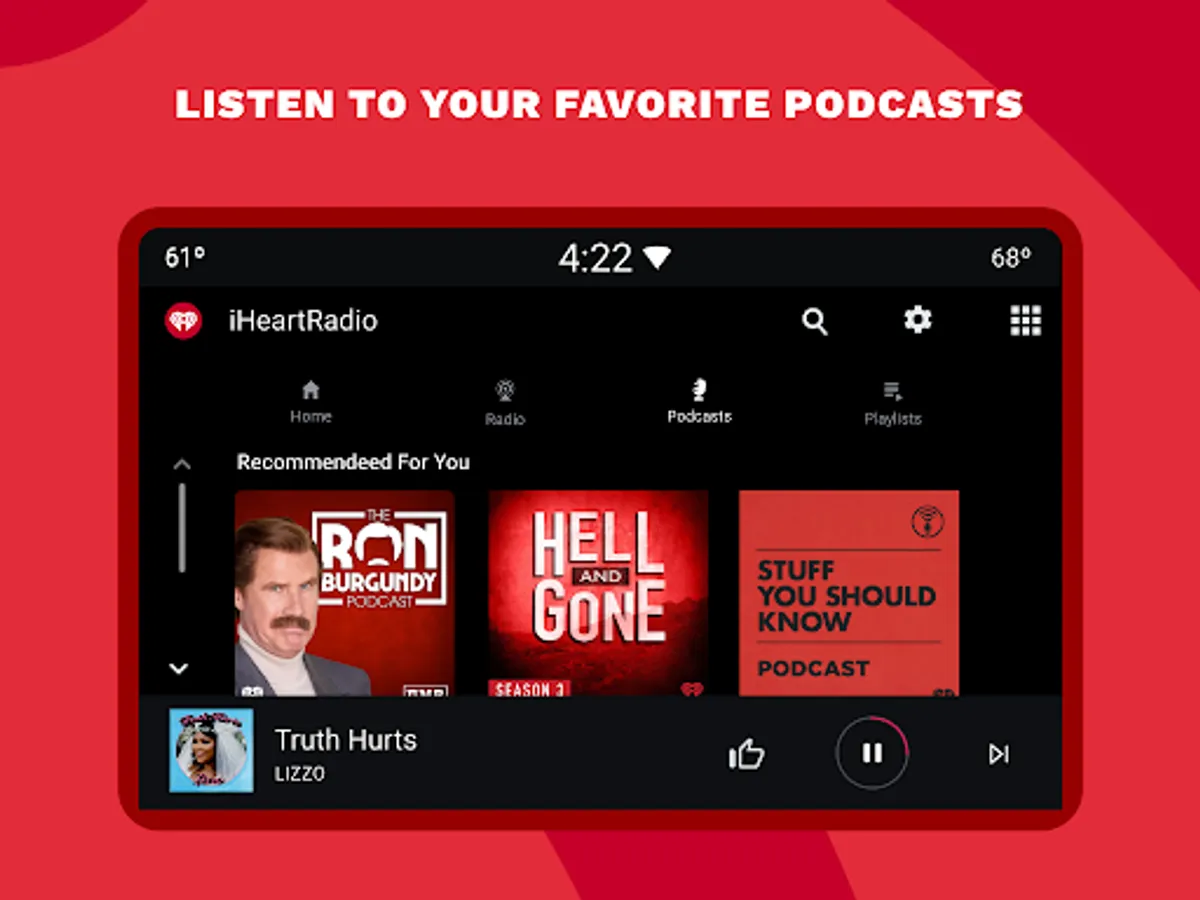Viewport: 1200px width, 900px height.
Task: Thumbs up the Truth Hurts song
Action: click(x=746, y=754)
